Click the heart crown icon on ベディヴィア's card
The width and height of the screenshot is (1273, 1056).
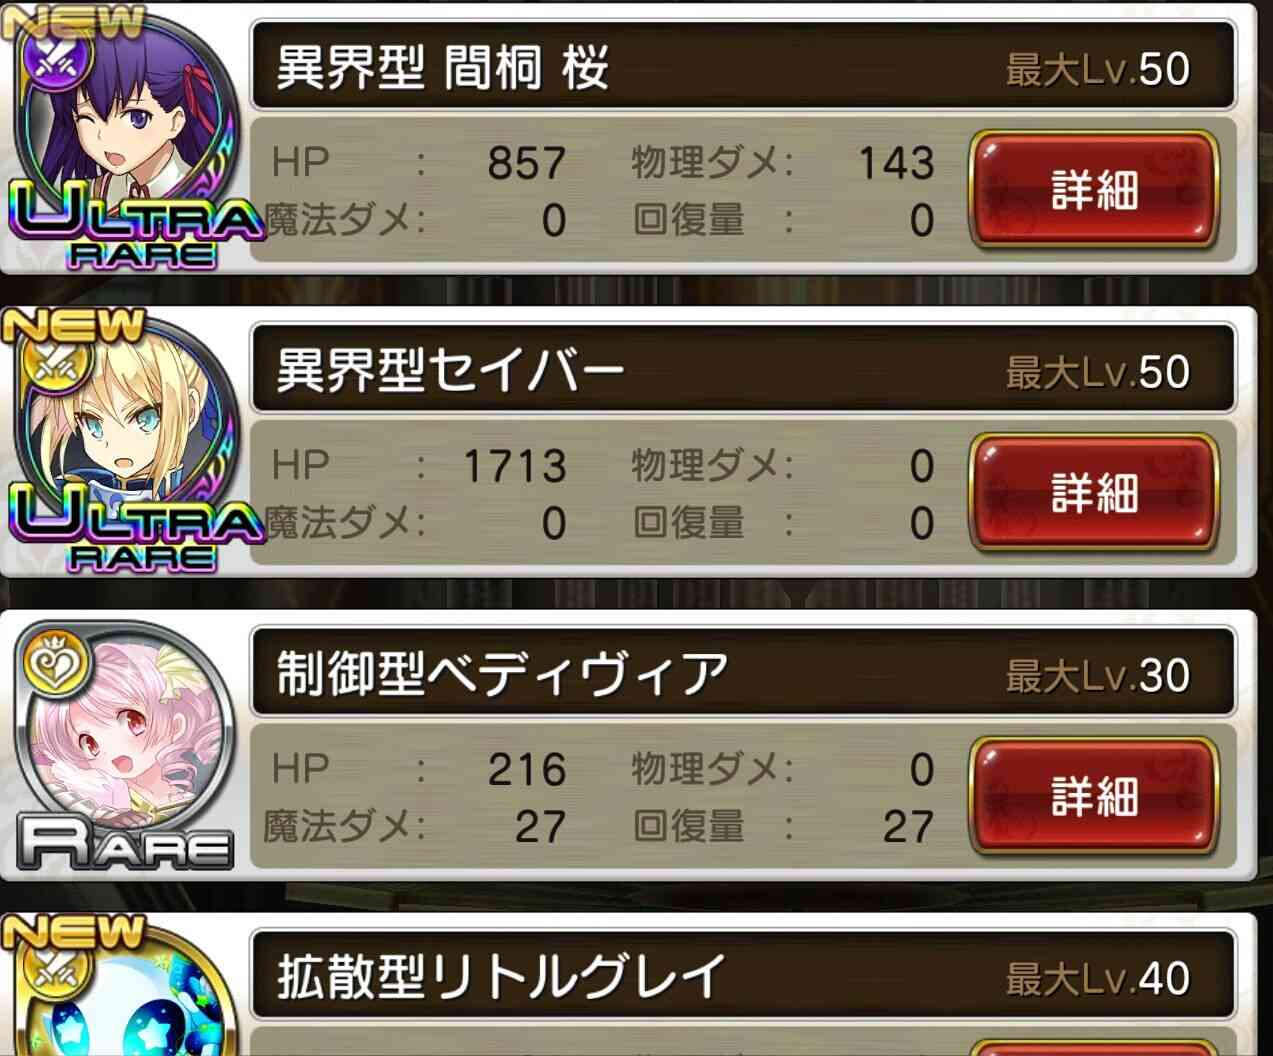coord(49,663)
